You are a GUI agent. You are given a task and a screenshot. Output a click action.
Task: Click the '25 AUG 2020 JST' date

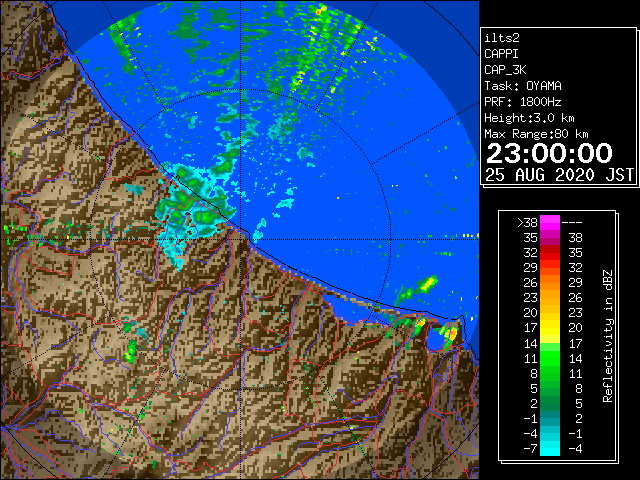pyautogui.click(x=559, y=175)
